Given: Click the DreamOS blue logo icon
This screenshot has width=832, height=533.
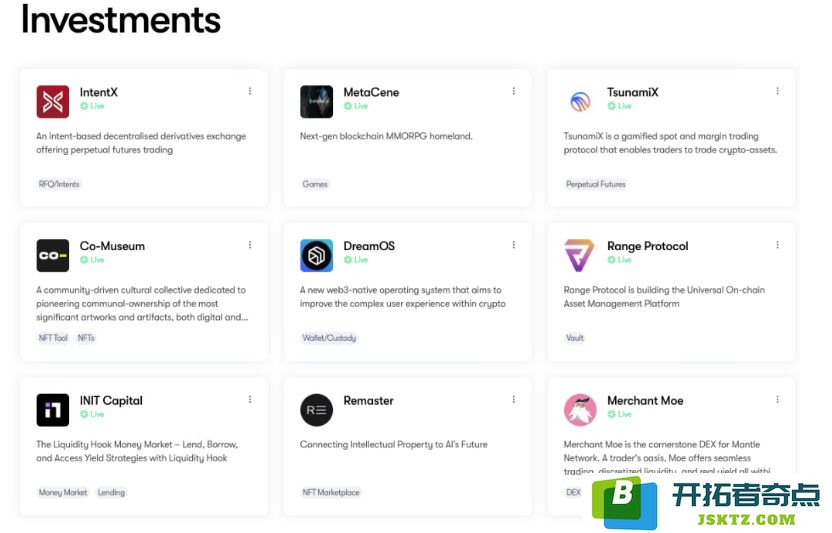Looking at the screenshot, I should (316, 255).
